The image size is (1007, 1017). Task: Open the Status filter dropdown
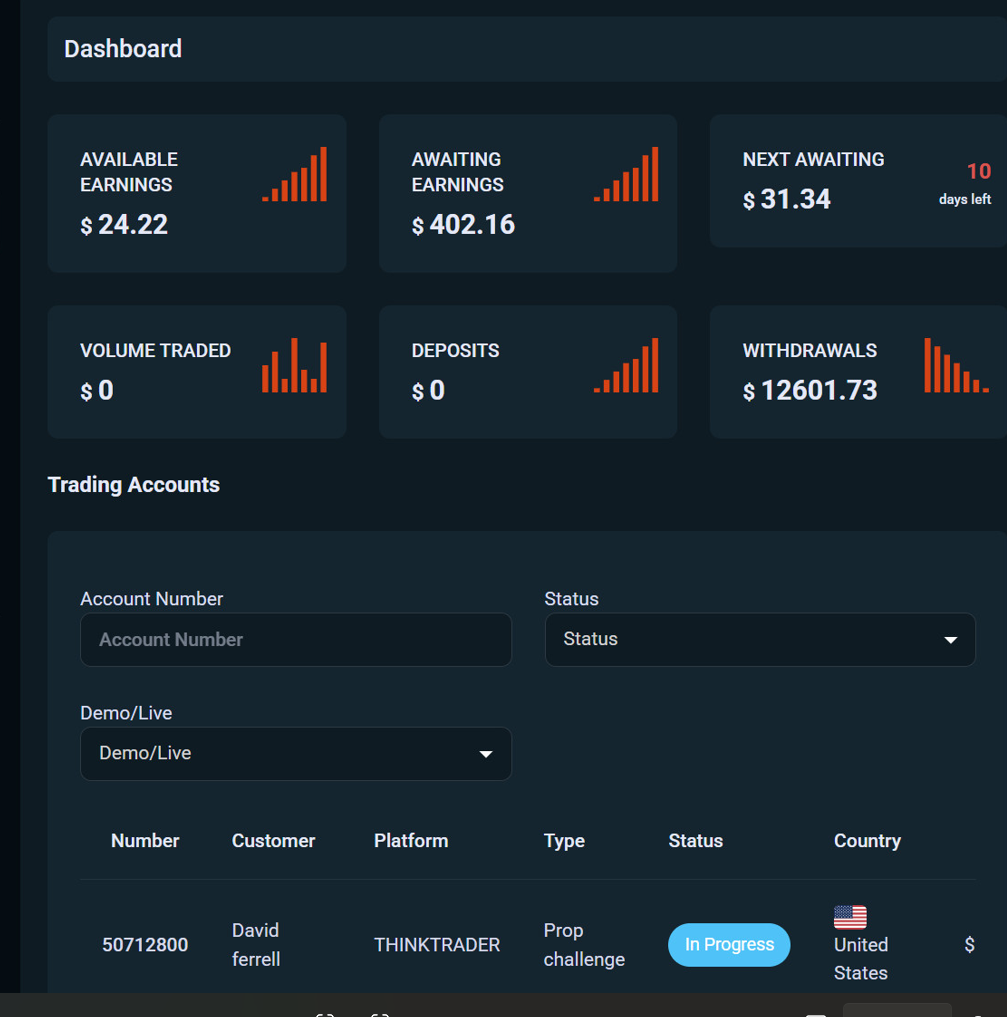[759, 639]
